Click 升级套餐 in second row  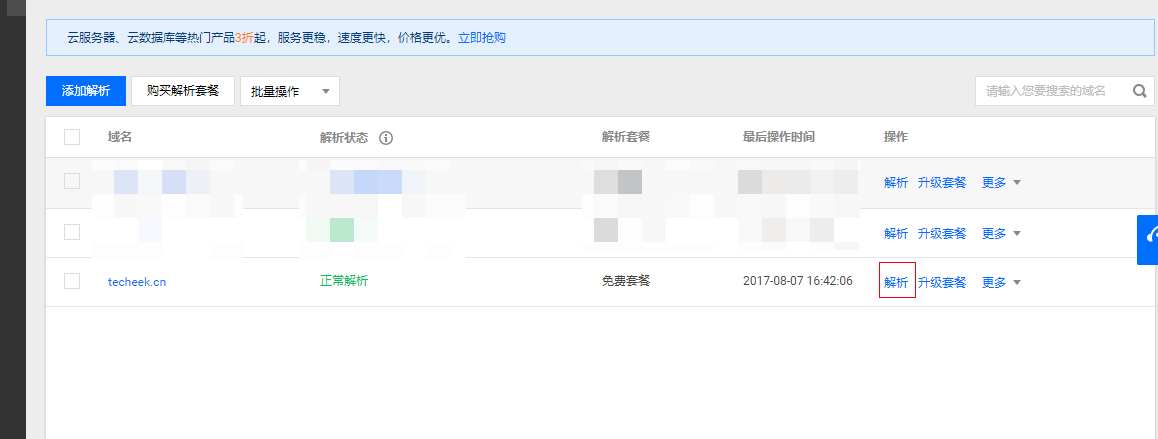pos(942,233)
